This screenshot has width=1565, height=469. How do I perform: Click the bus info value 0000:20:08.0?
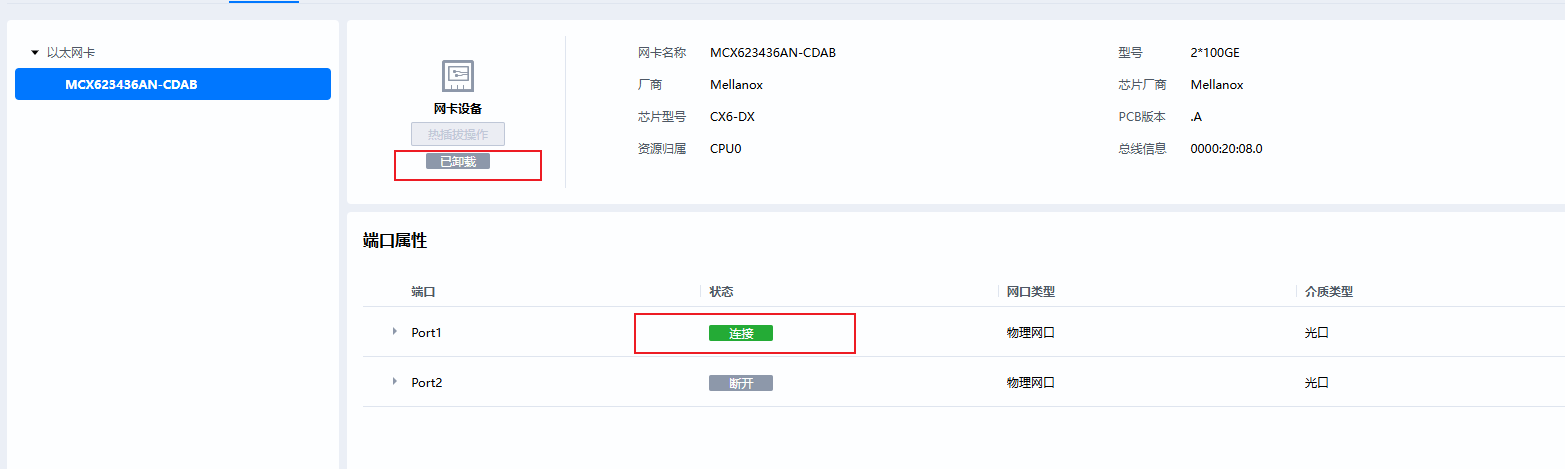[x=1226, y=149]
